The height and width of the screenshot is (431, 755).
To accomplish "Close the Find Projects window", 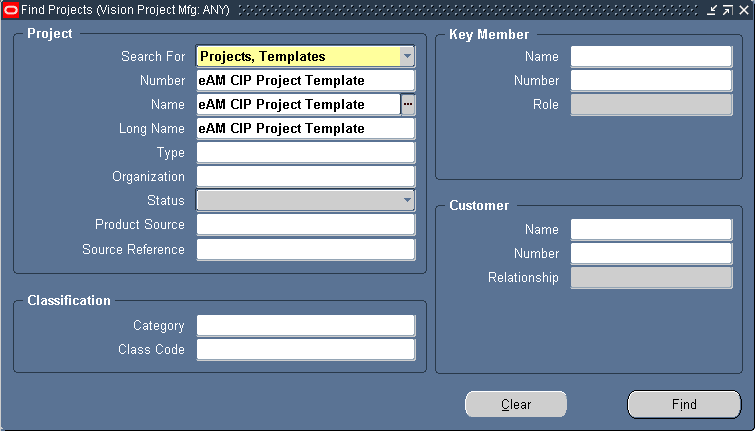I will (x=744, y=10).
